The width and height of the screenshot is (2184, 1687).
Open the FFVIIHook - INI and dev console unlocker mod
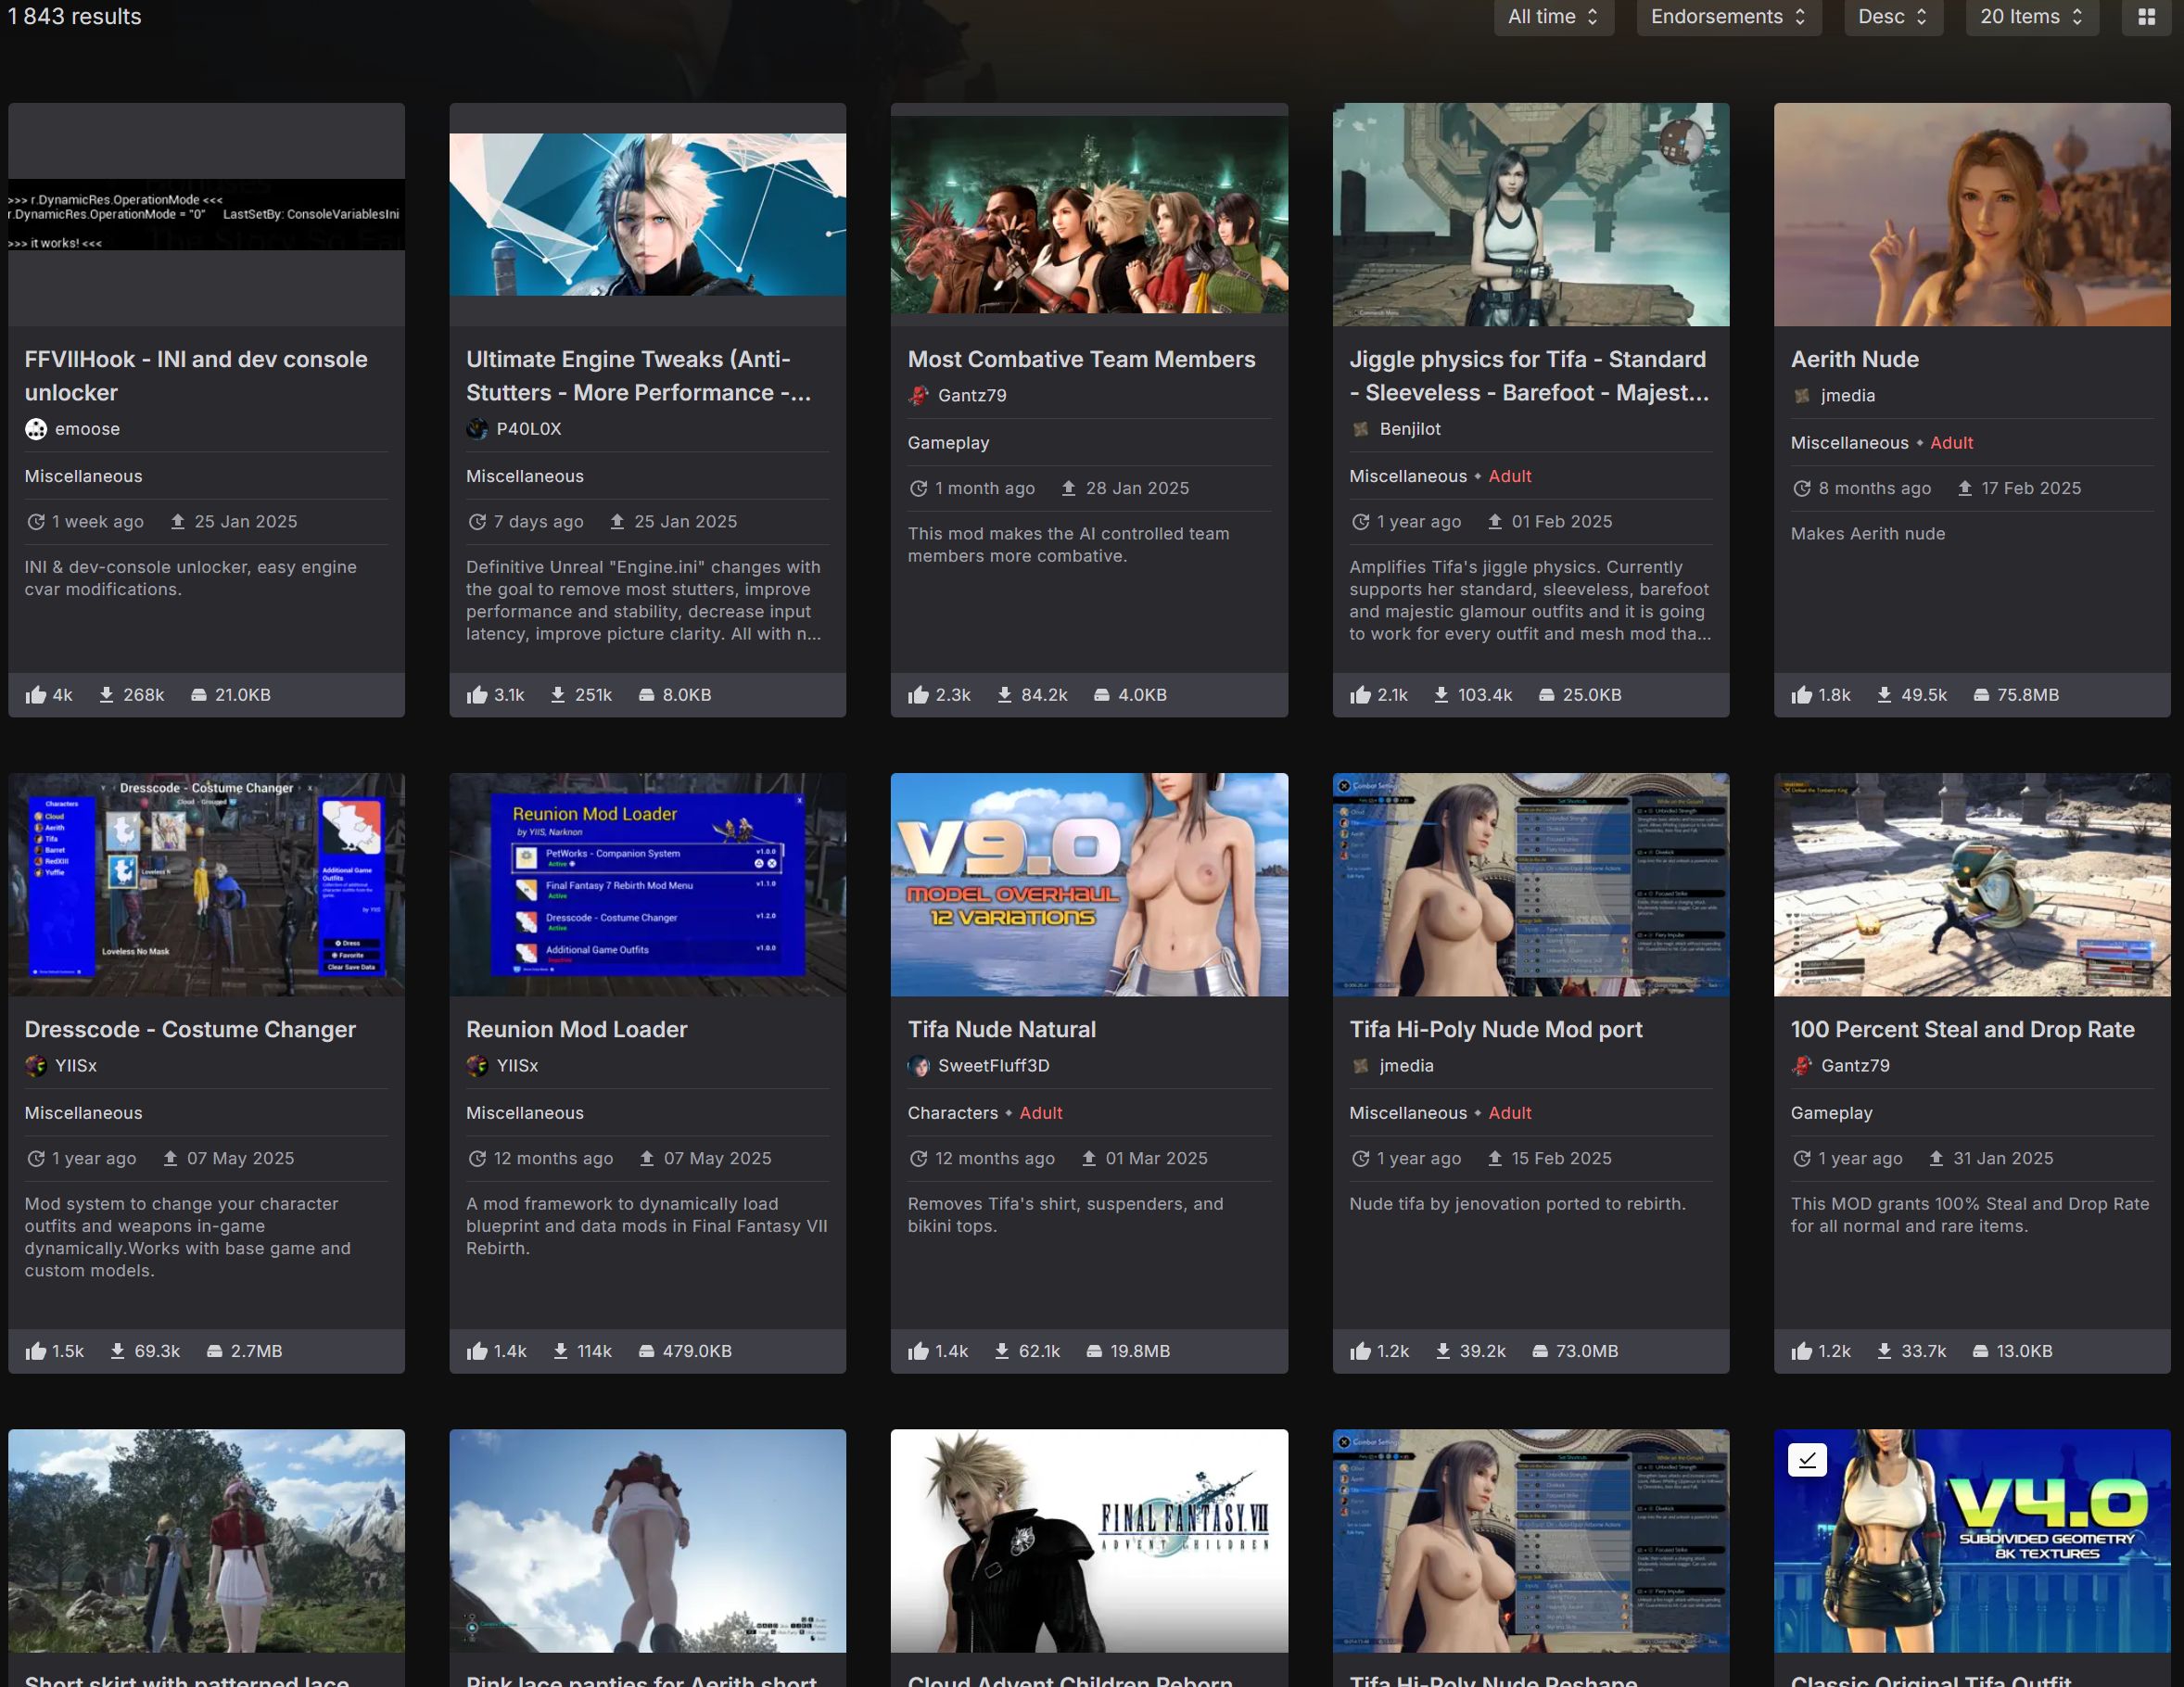click(x=196, y=376)
